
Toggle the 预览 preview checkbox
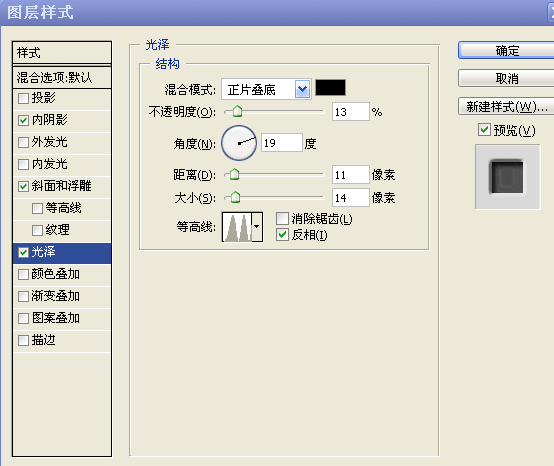[484, 130]
